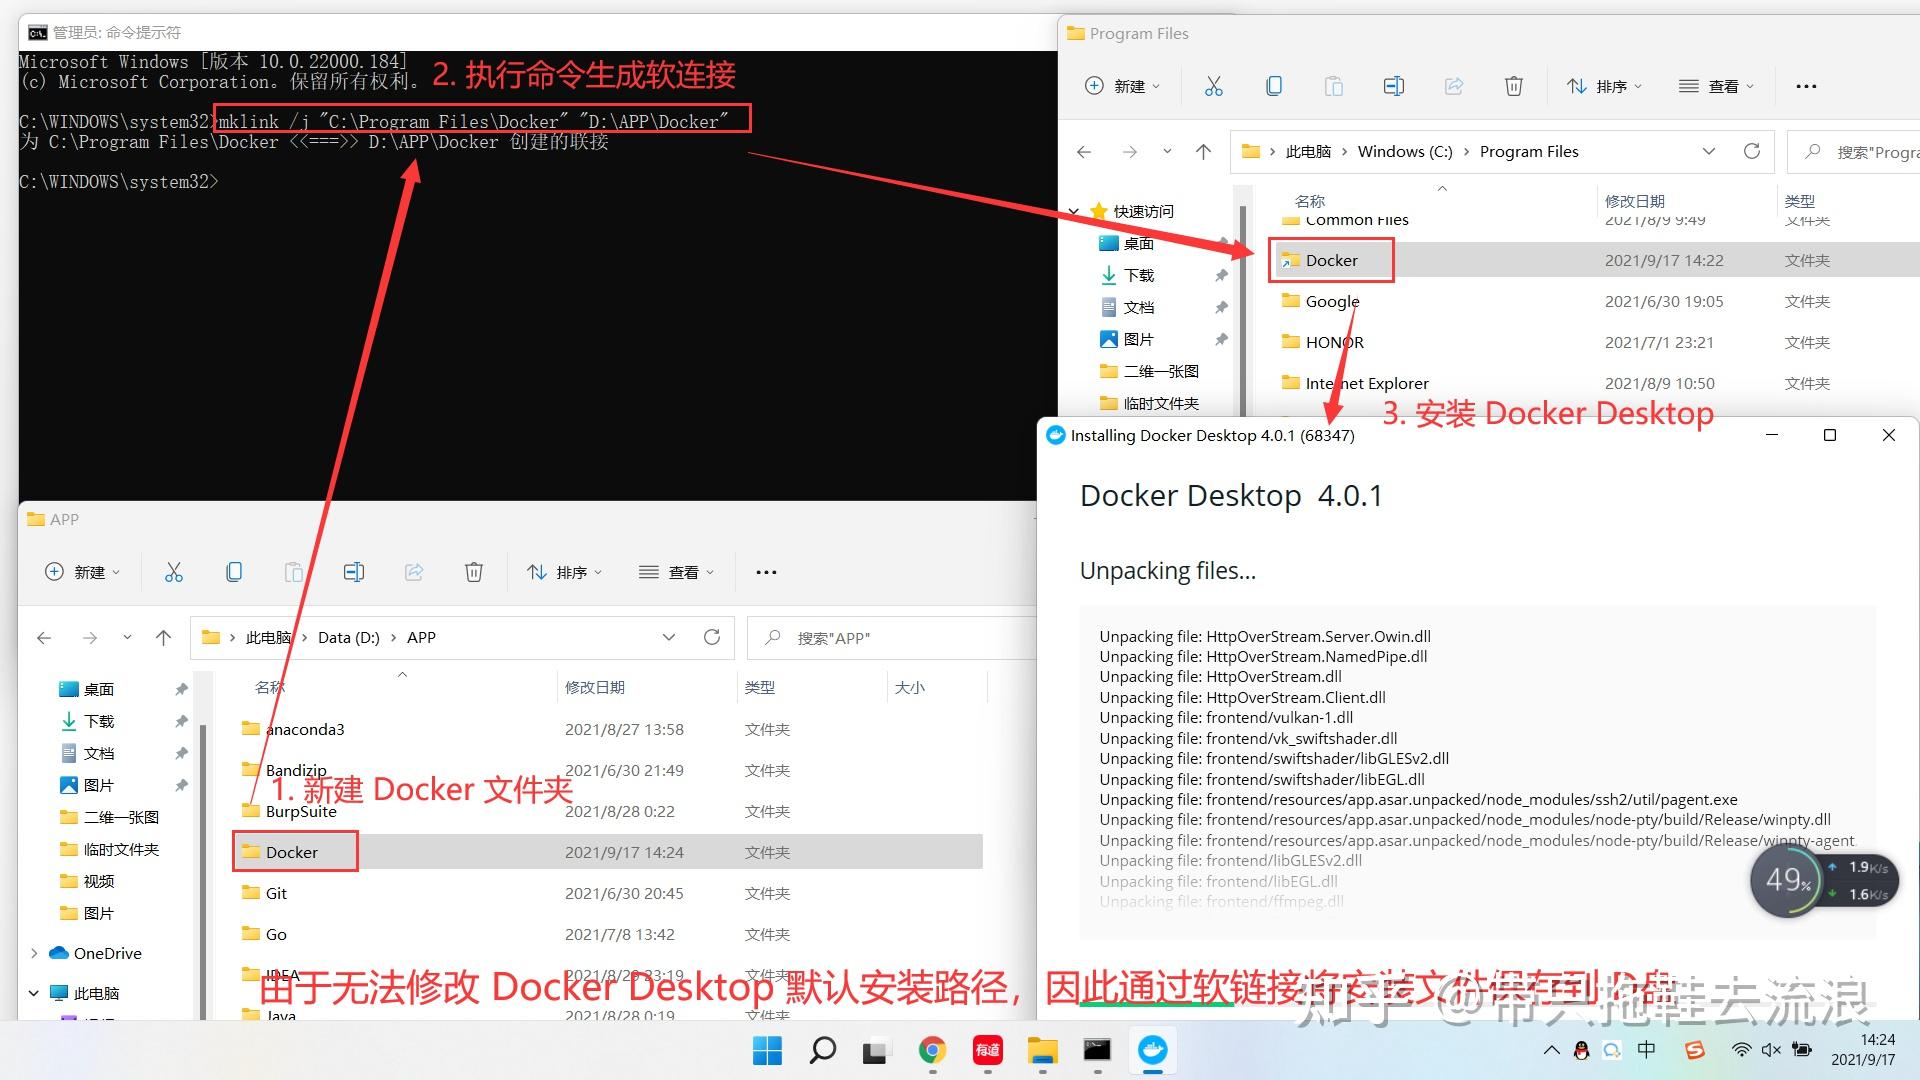
Task: Click the search box in Program Files window
Action: click(1854, 152)
